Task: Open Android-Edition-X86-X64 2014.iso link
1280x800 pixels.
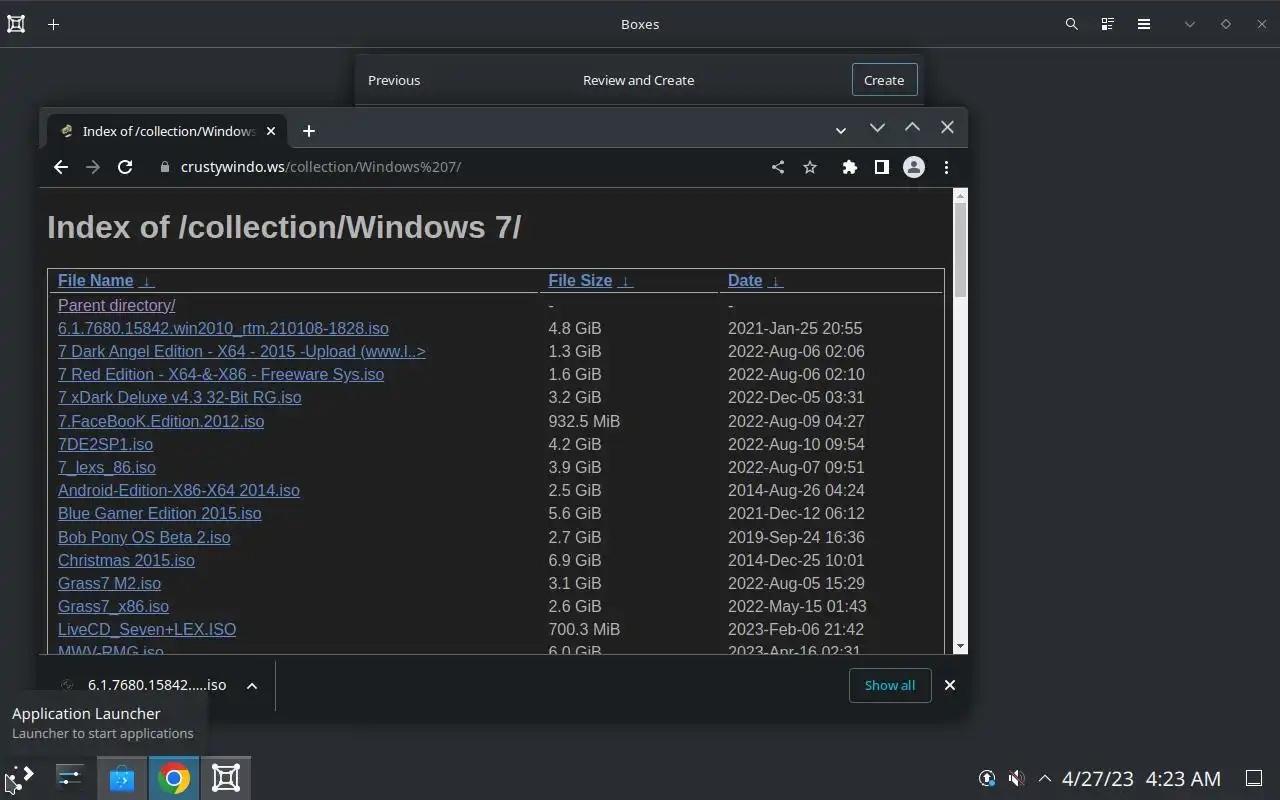Action: [179, 490]
